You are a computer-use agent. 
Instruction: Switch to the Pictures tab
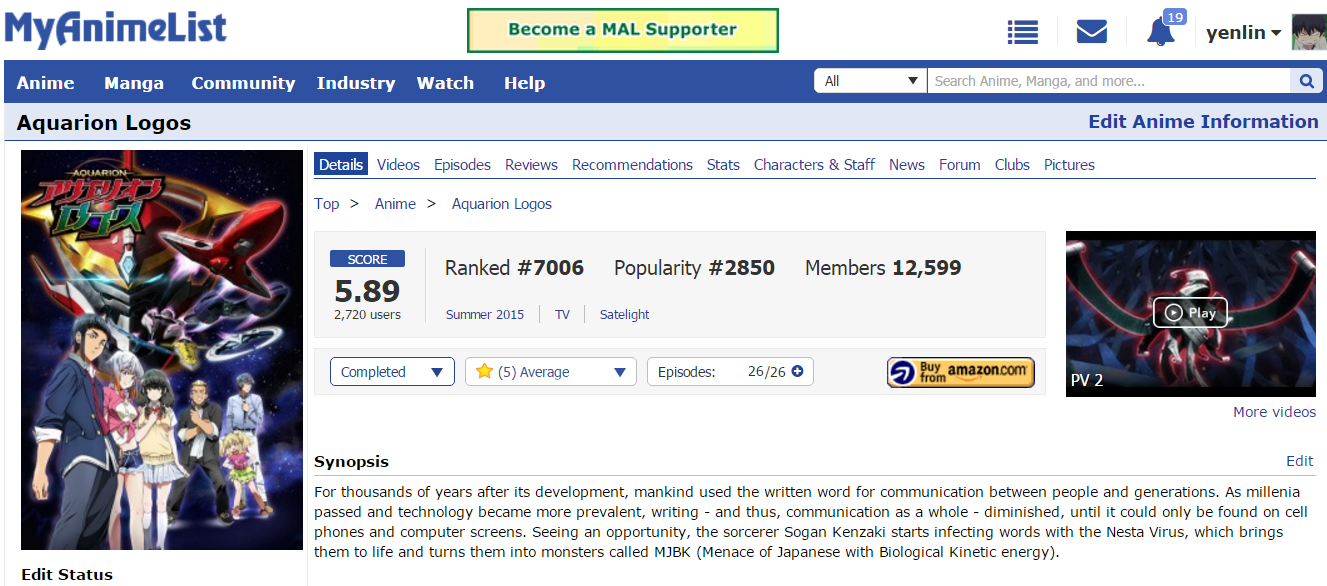point(1069,165)
